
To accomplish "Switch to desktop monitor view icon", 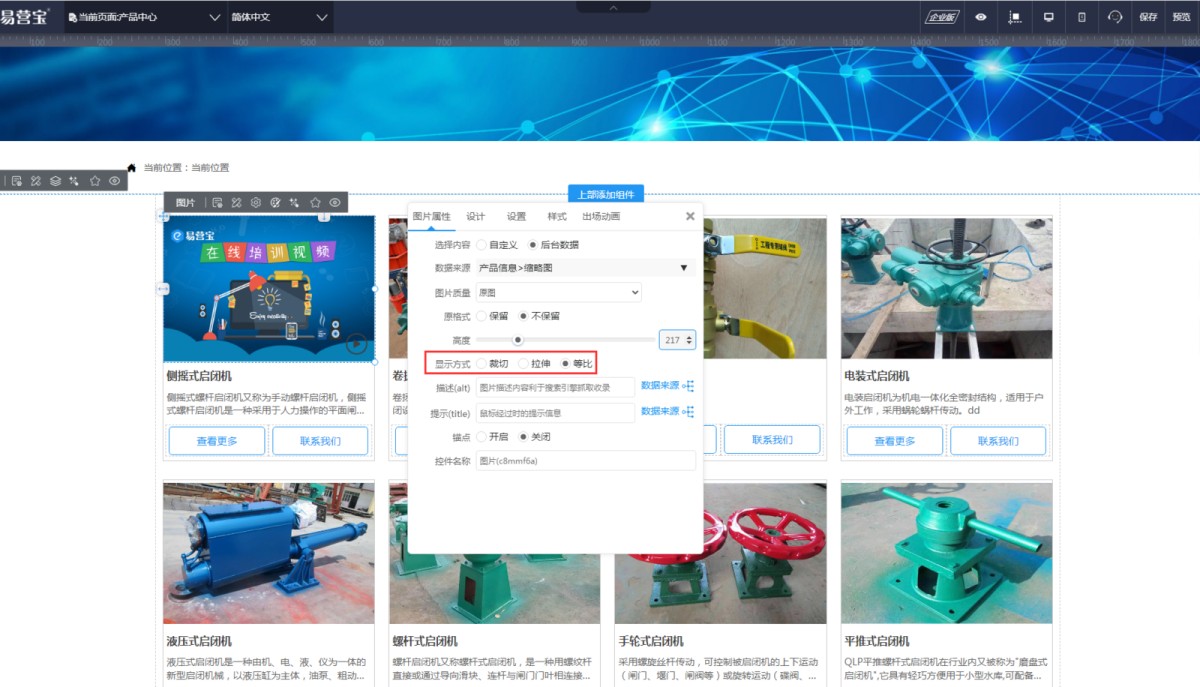I will 1049,17.
